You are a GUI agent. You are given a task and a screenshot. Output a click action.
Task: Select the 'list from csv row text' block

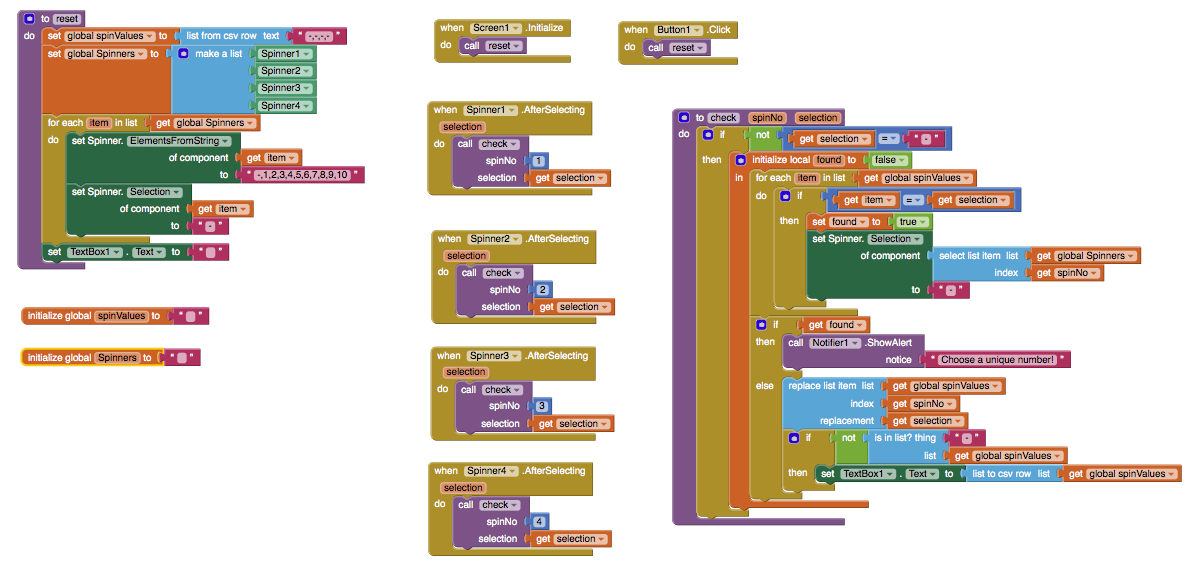tap(234, 36)
